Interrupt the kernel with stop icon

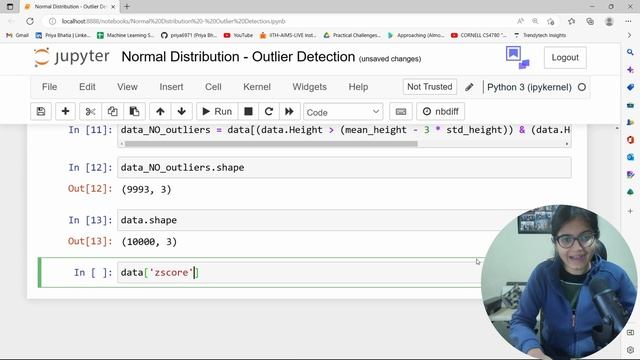(248, 111)
